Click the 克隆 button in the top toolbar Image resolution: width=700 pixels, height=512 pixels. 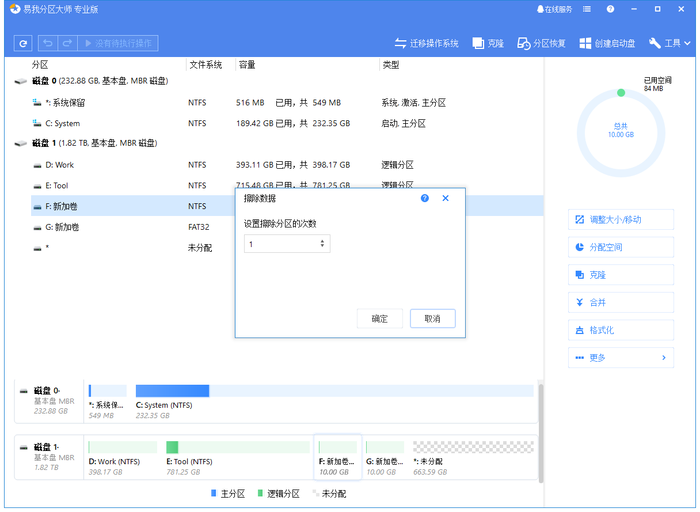coord(488,44)
